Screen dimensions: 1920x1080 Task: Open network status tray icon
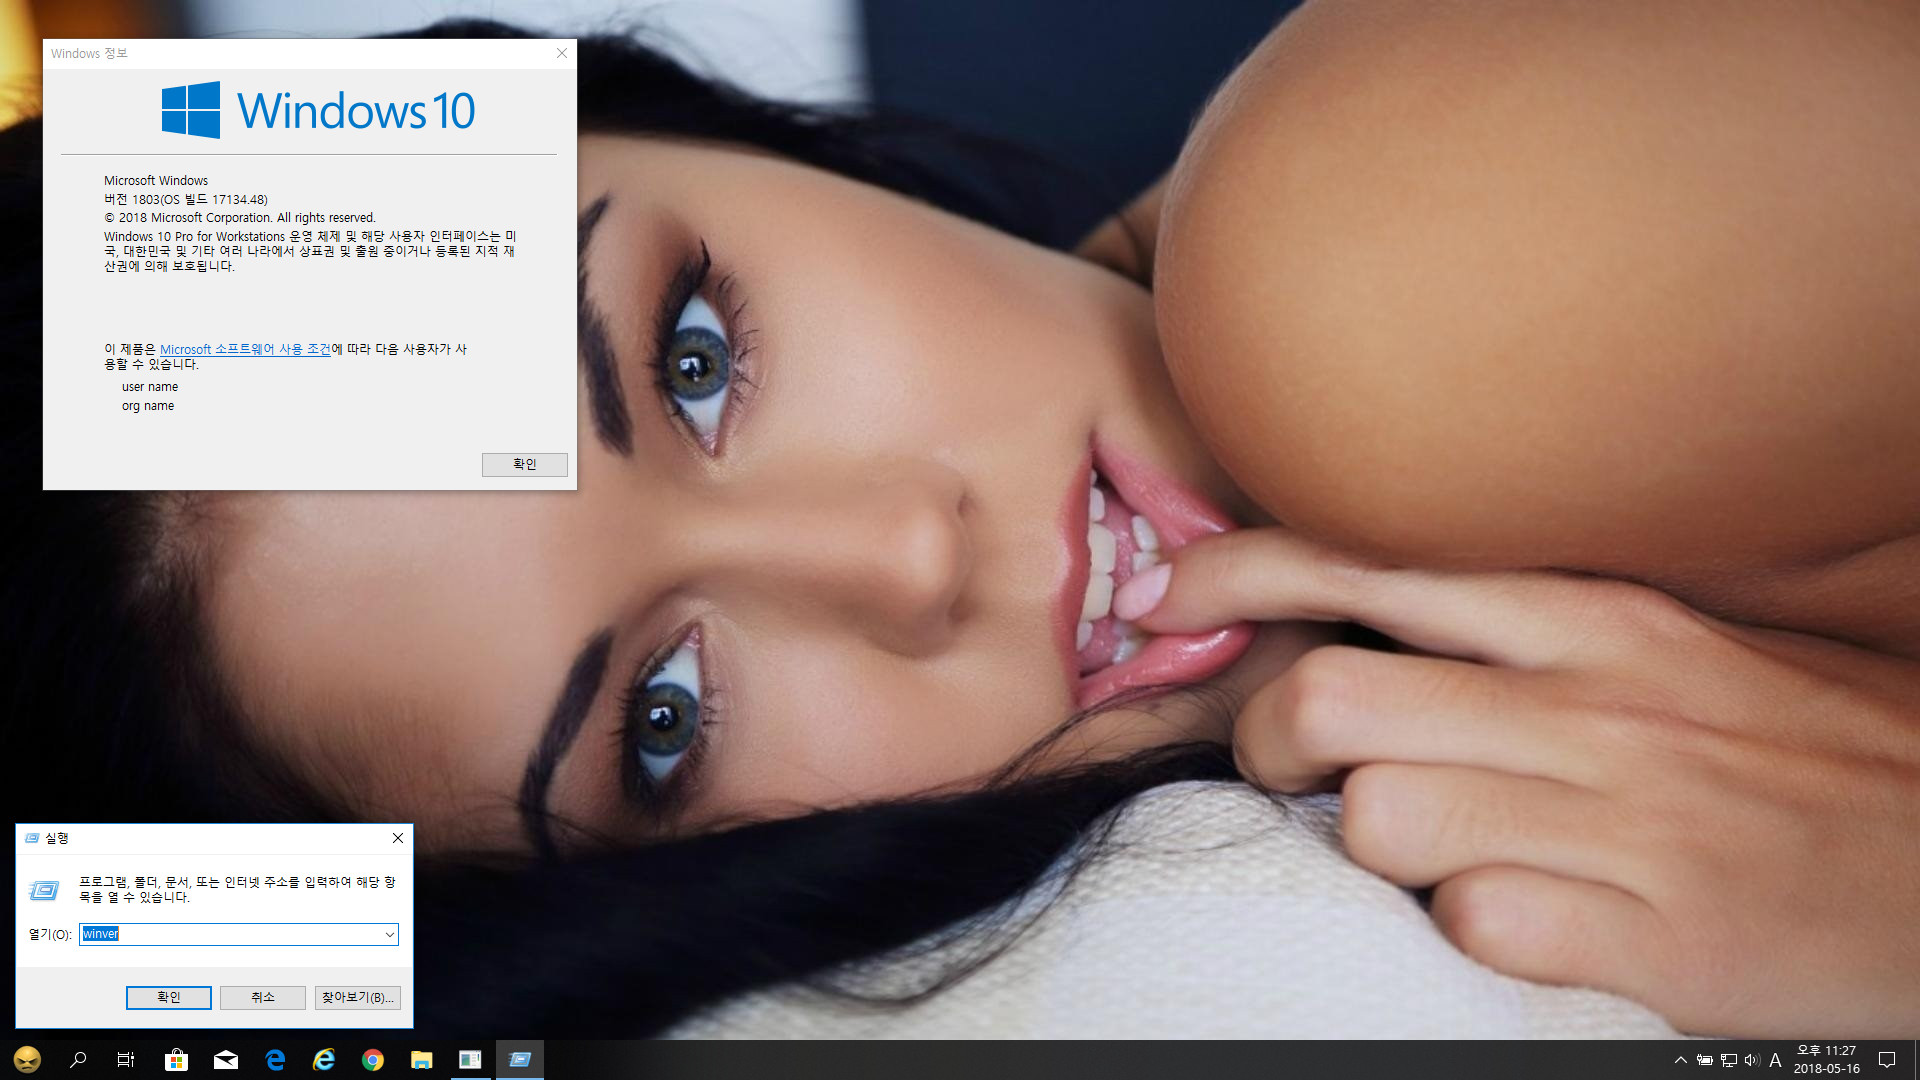[1729, 1060]
